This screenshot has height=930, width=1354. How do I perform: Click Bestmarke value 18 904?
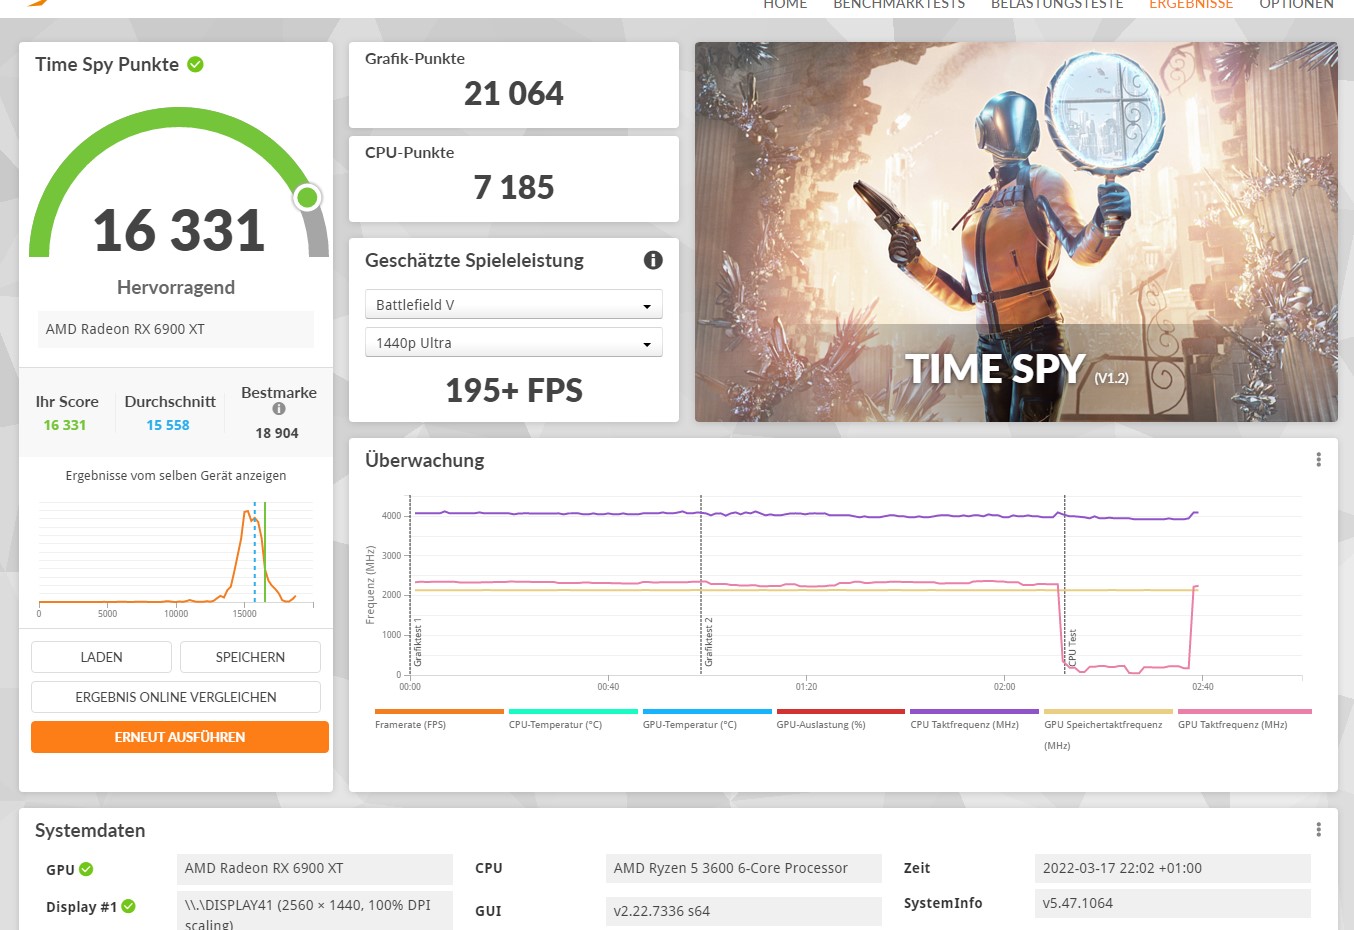[x=277, y=433]
